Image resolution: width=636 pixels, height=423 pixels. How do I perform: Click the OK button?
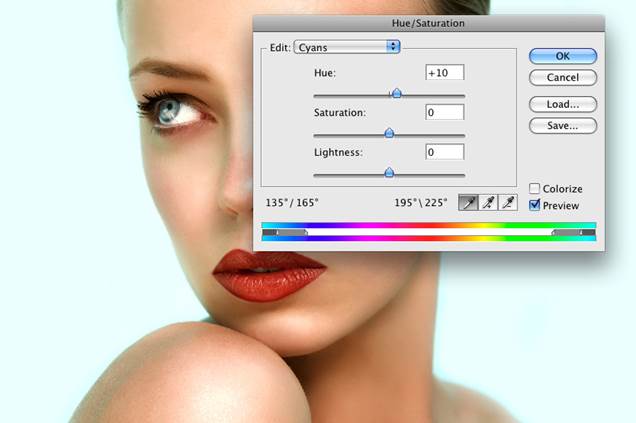[x=563, y=56]
